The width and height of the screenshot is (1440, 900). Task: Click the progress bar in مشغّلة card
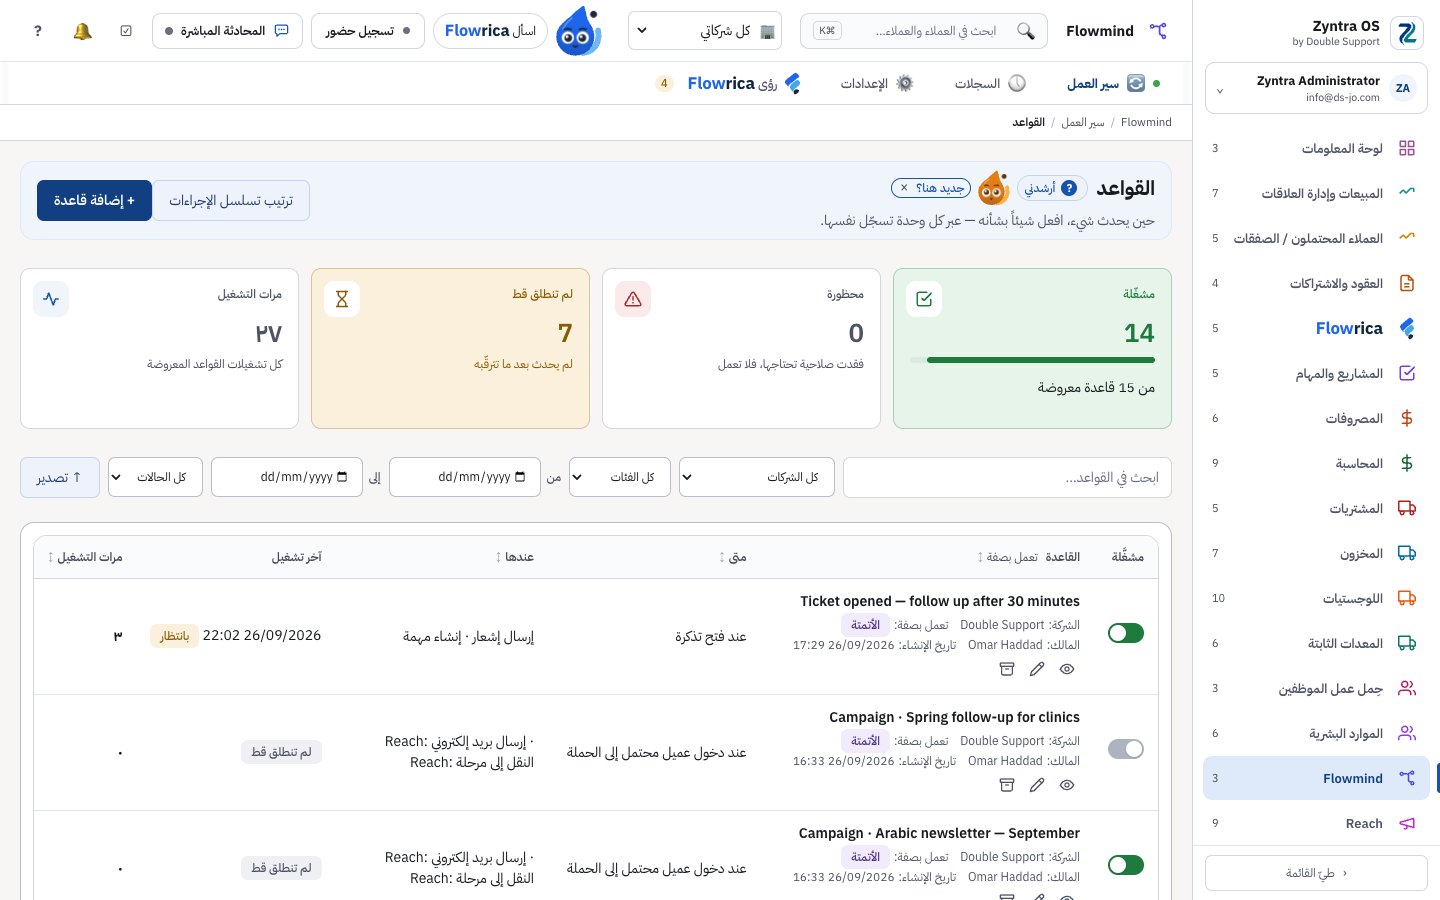[x=1032, y=360]
